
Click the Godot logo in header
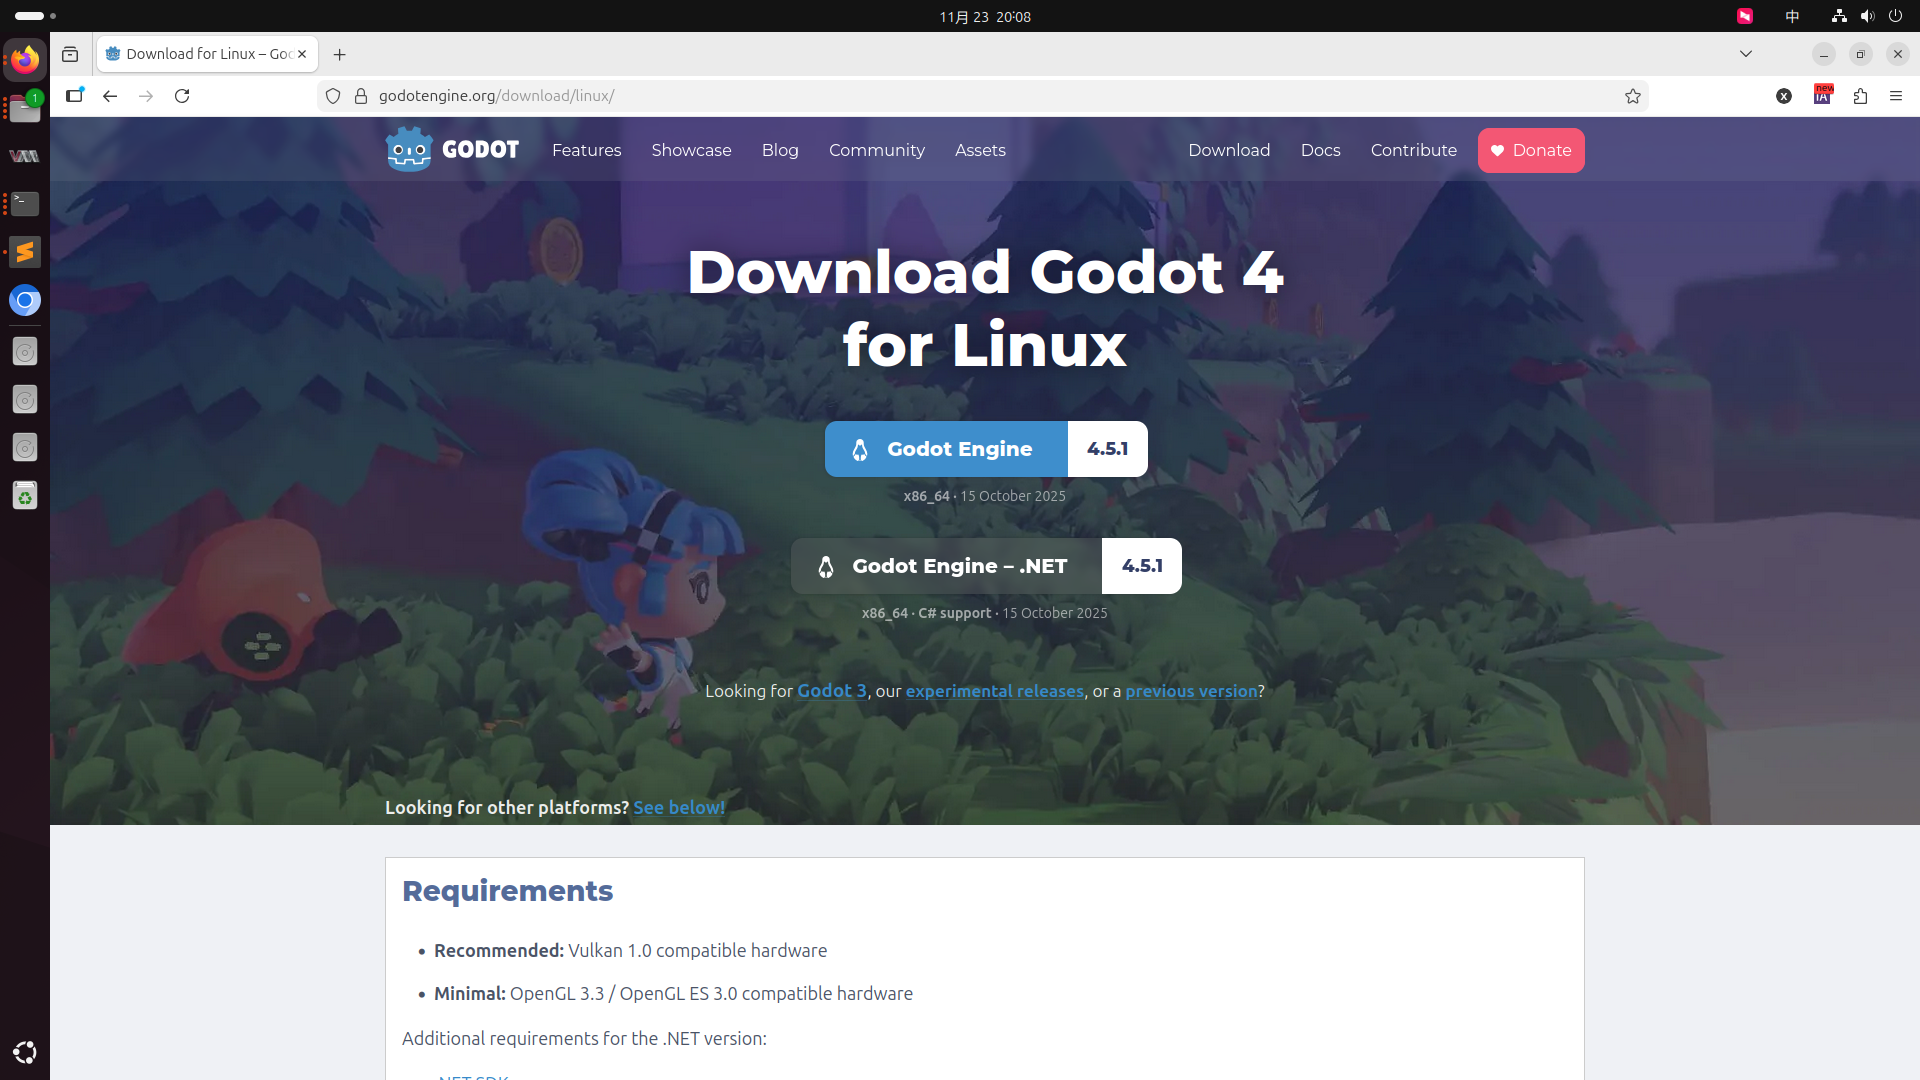coord(452,150)
